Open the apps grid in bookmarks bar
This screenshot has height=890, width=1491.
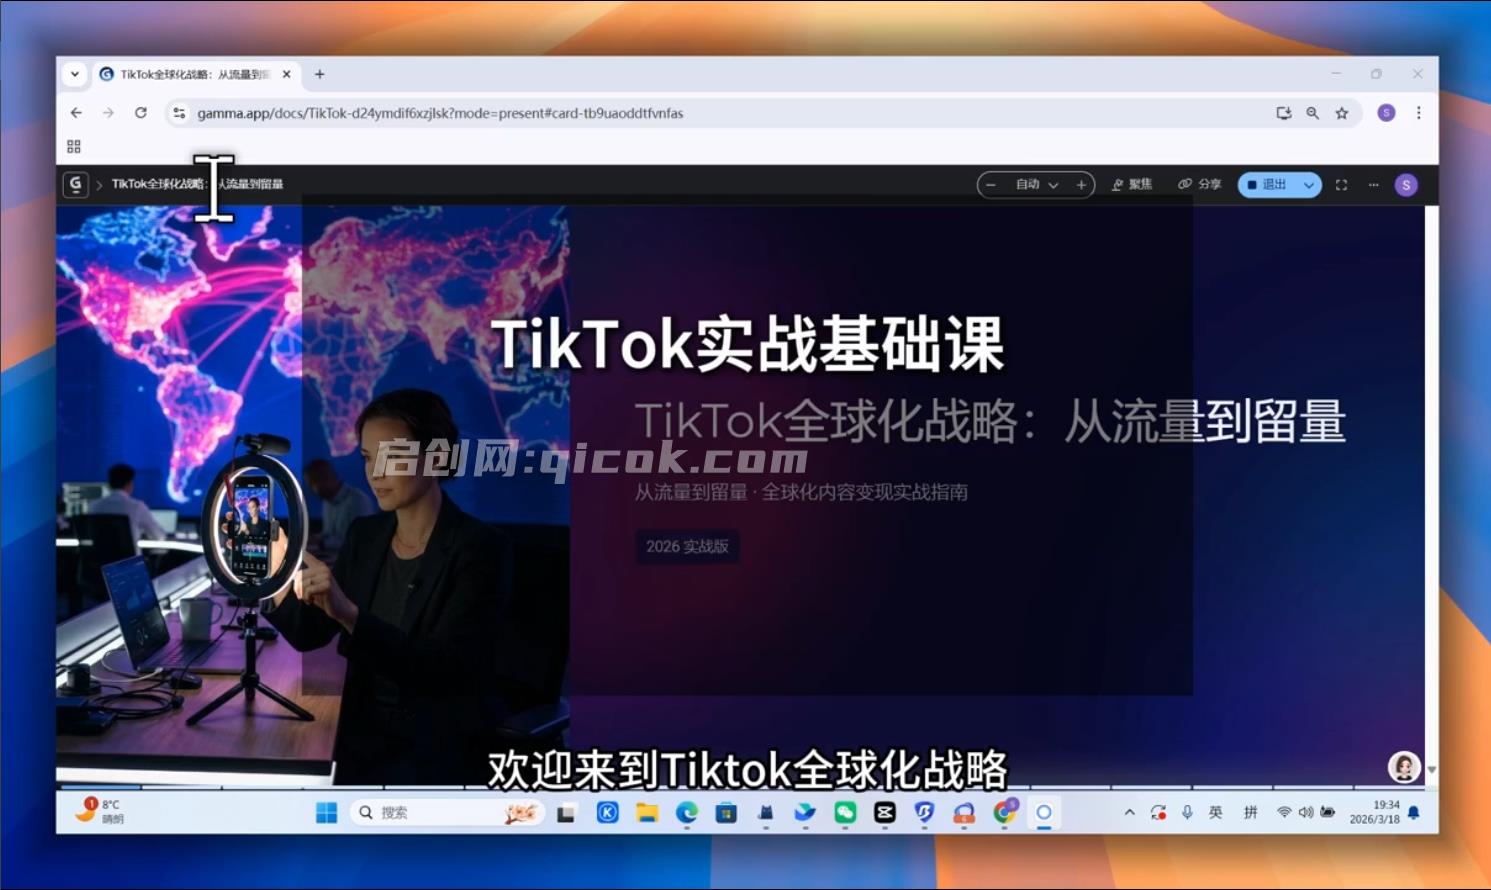click(x=74, y=146)
